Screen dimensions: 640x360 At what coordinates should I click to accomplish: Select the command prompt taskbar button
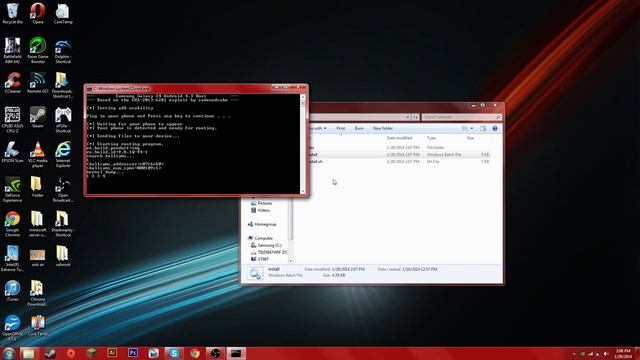(236, 353)
